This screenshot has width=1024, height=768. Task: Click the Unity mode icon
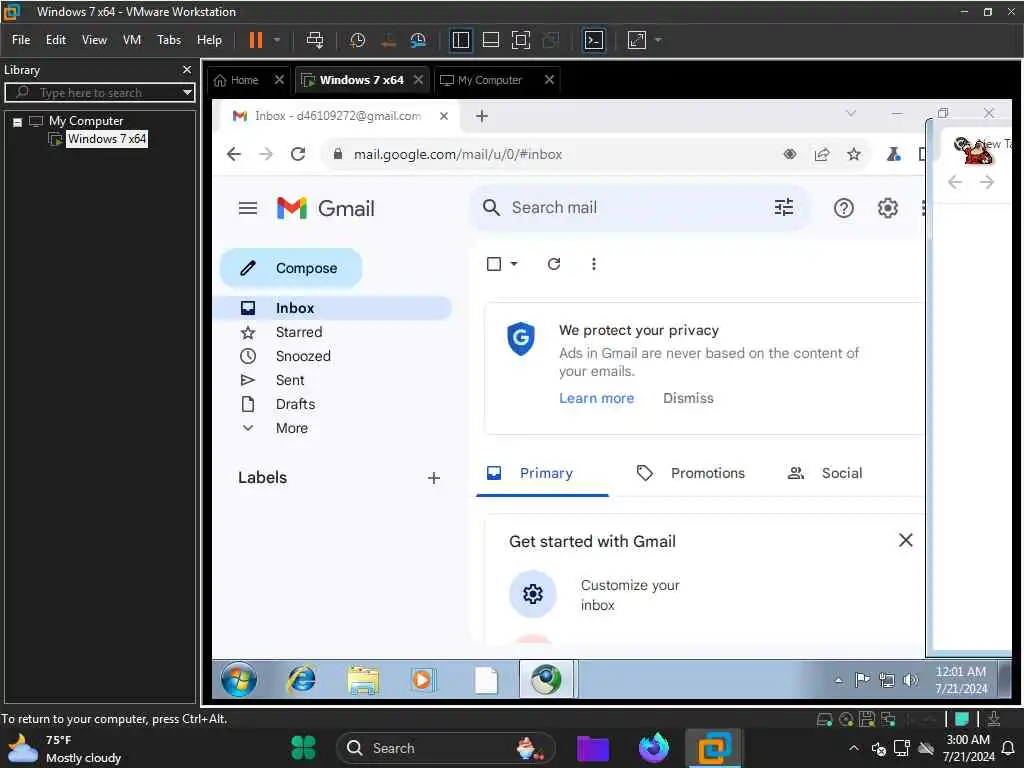pos(551,40)
